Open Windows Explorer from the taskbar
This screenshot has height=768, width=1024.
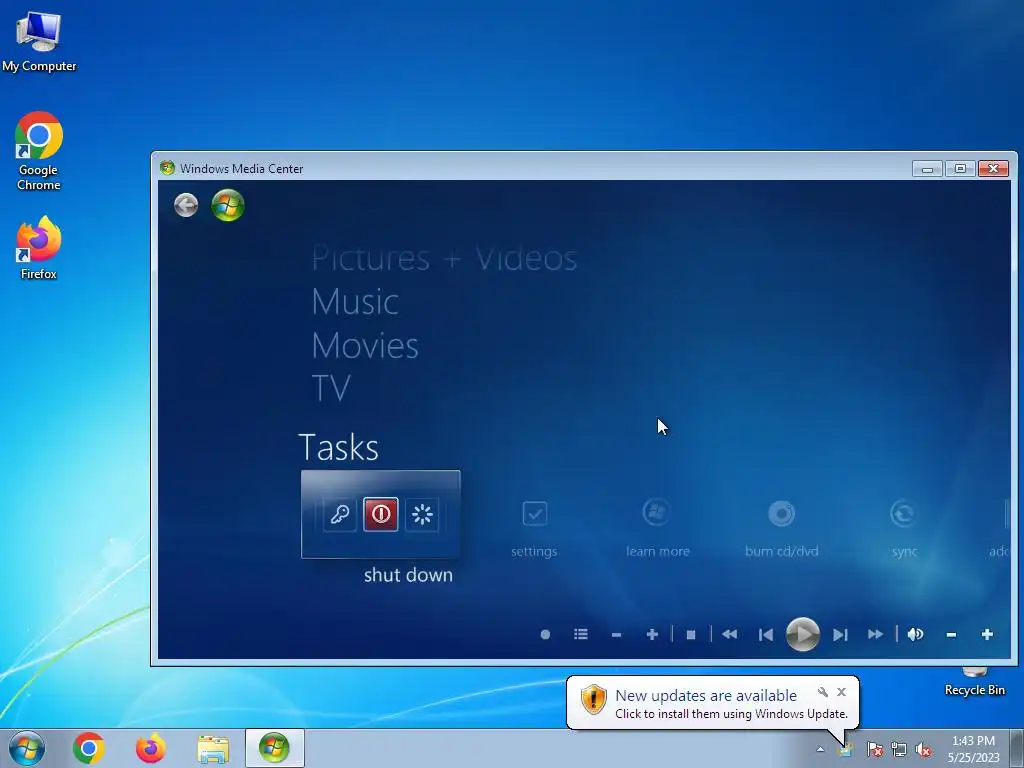click(x=213, y=748)
